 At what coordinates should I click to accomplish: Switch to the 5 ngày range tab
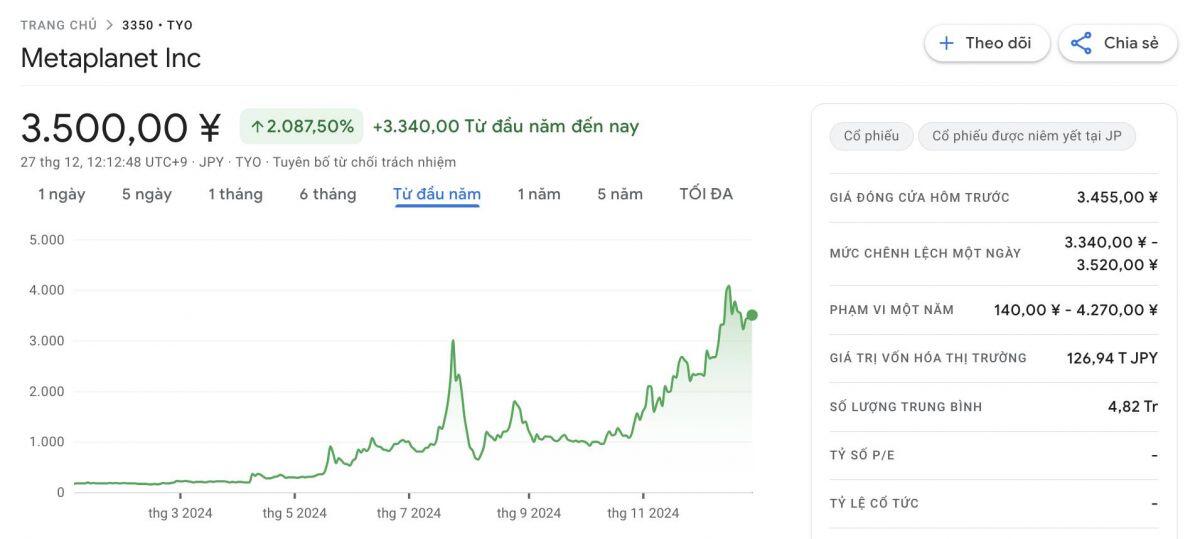[x=147, y=194]
